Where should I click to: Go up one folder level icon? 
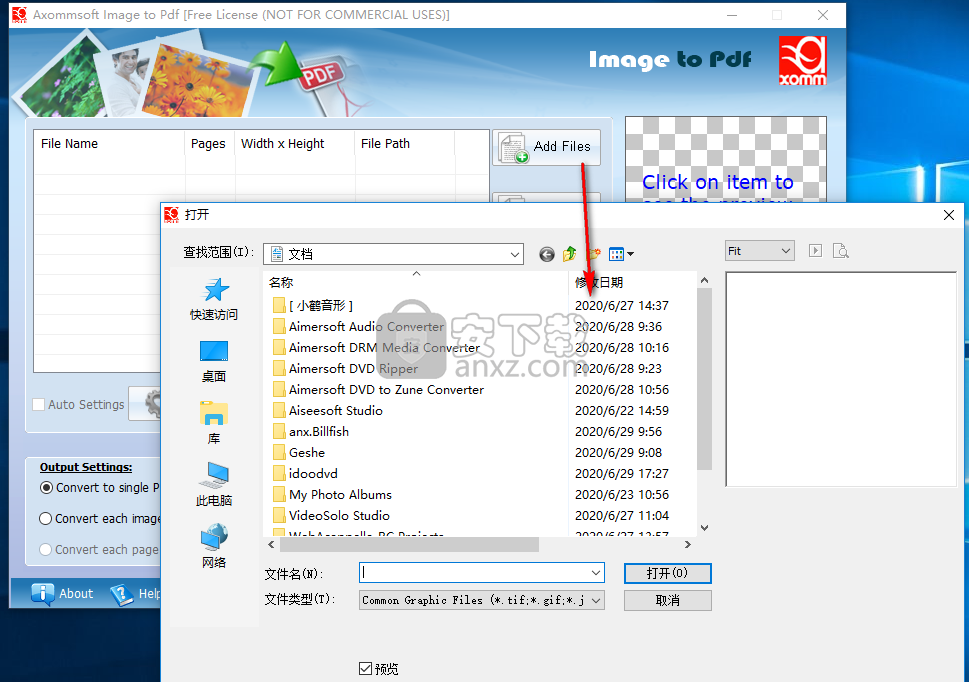coord(570,254)
